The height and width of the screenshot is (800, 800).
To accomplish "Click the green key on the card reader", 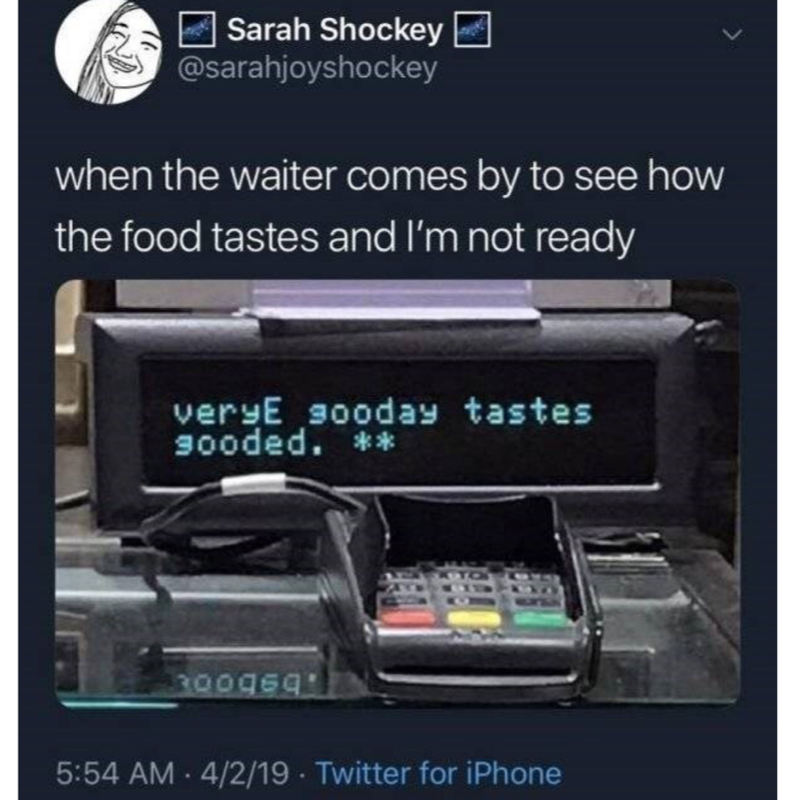I will (x=539, y=618).
